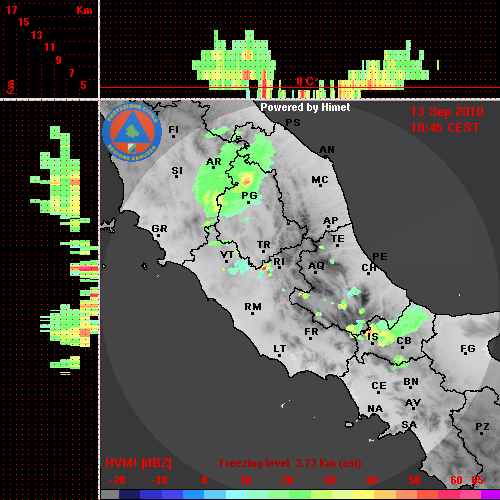
Task: Click the 'PE' city label
Action: click(x=380, y=257)
